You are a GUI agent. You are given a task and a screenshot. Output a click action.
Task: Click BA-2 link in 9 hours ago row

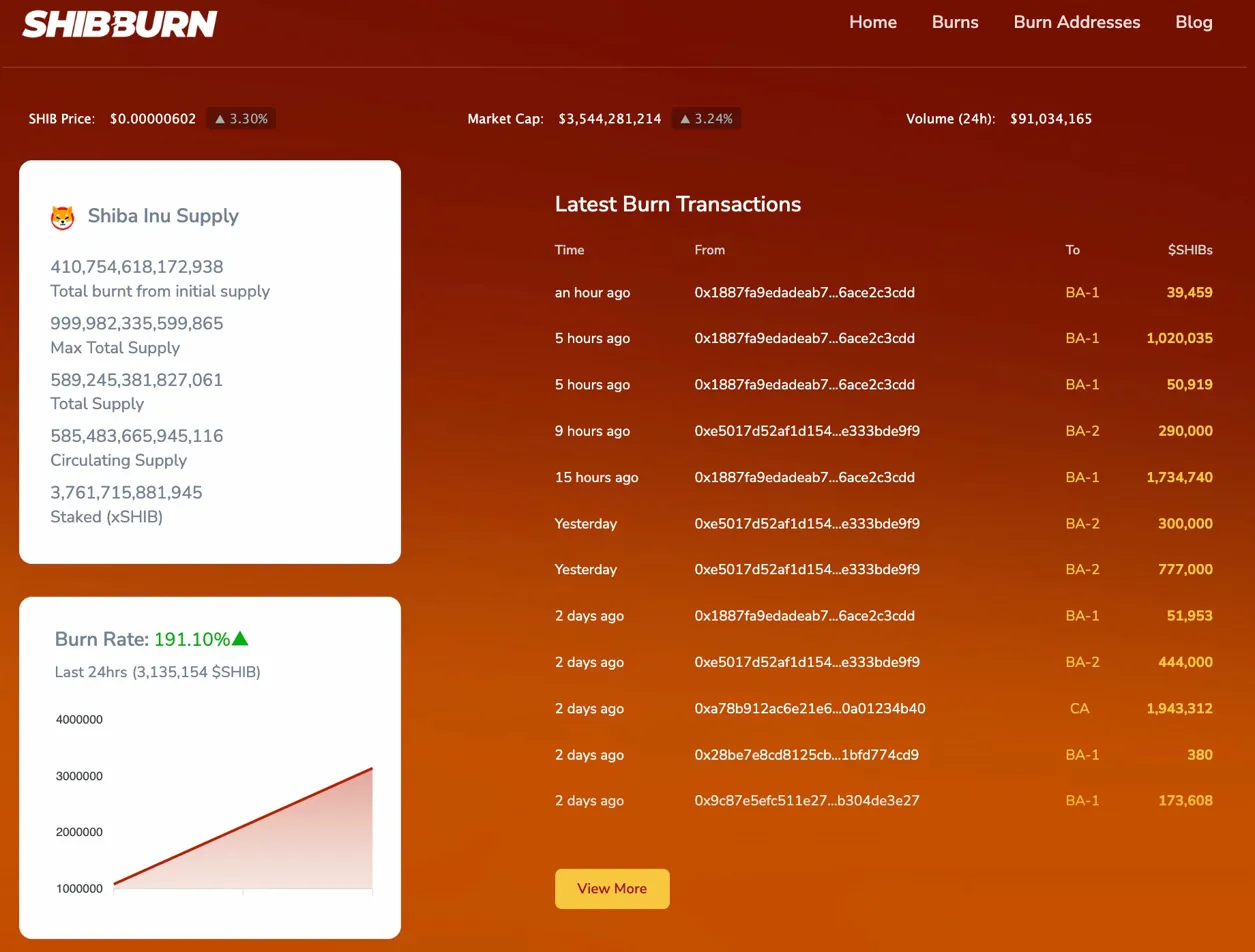(1082, 431)
